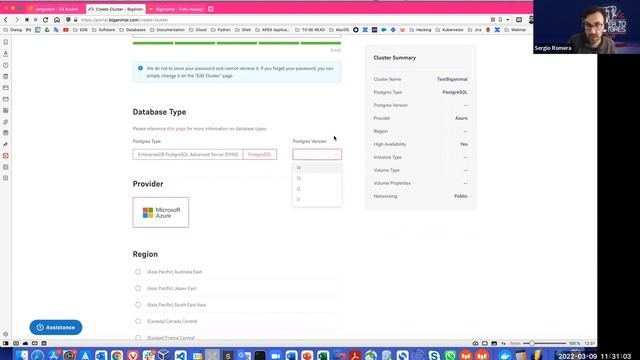This screenshot has width=640, height=360.
Task: Select Asia Pacific South East Asia region
Action: point(138,304)
